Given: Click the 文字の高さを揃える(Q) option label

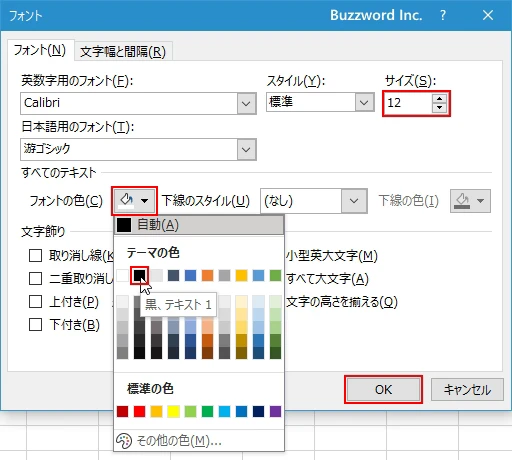Looking at the screenshot, I should coord(342,302).
